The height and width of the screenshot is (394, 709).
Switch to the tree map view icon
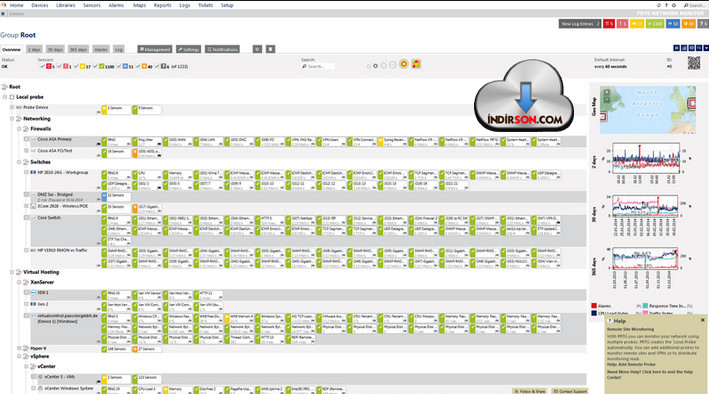pyautogui.click(x=416, y=64)
